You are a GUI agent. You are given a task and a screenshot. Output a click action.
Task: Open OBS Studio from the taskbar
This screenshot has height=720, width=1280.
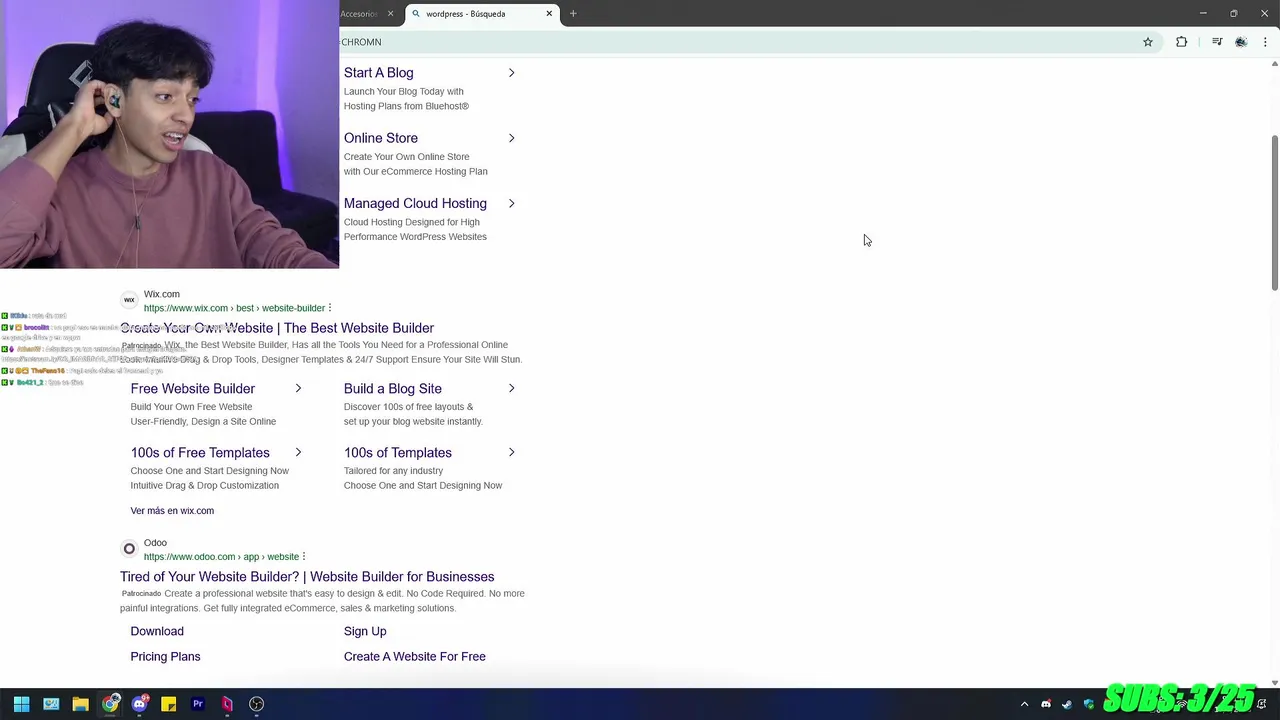click(256, 704)
